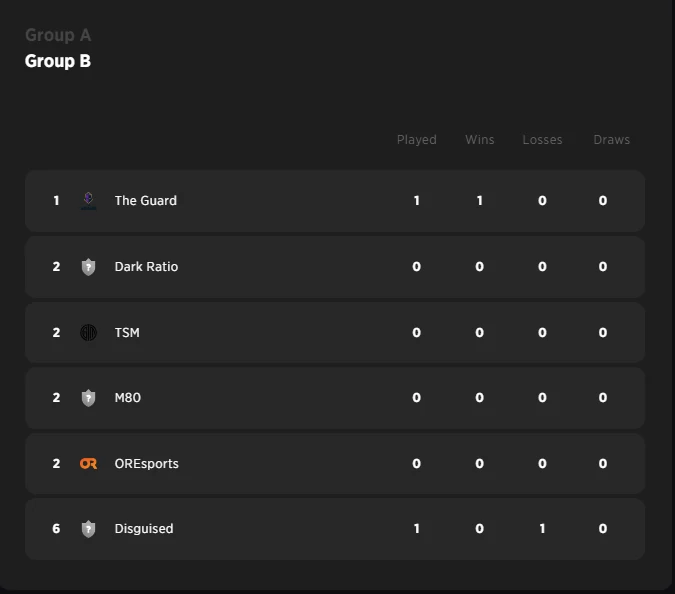Click TSM's rank number 2
Viewport: 675px width, 594px height.
(x=56, y=333)
